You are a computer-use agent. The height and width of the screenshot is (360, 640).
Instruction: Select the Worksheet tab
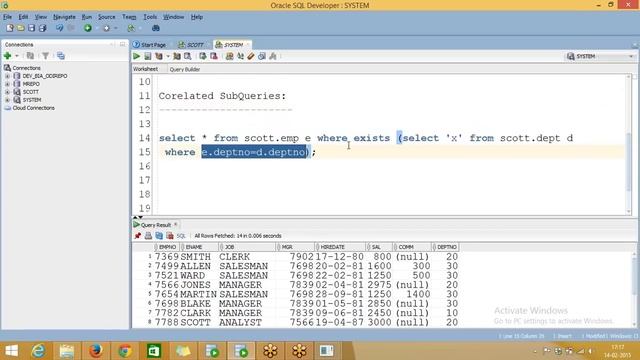tap(145, 69)
